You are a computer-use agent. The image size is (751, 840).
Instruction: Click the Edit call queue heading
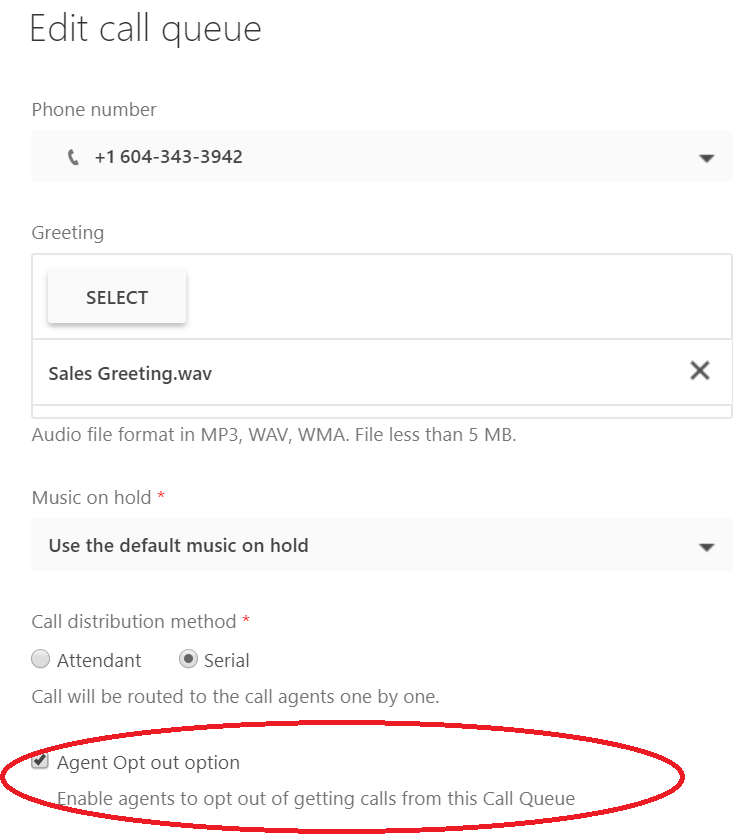(145, 29)
